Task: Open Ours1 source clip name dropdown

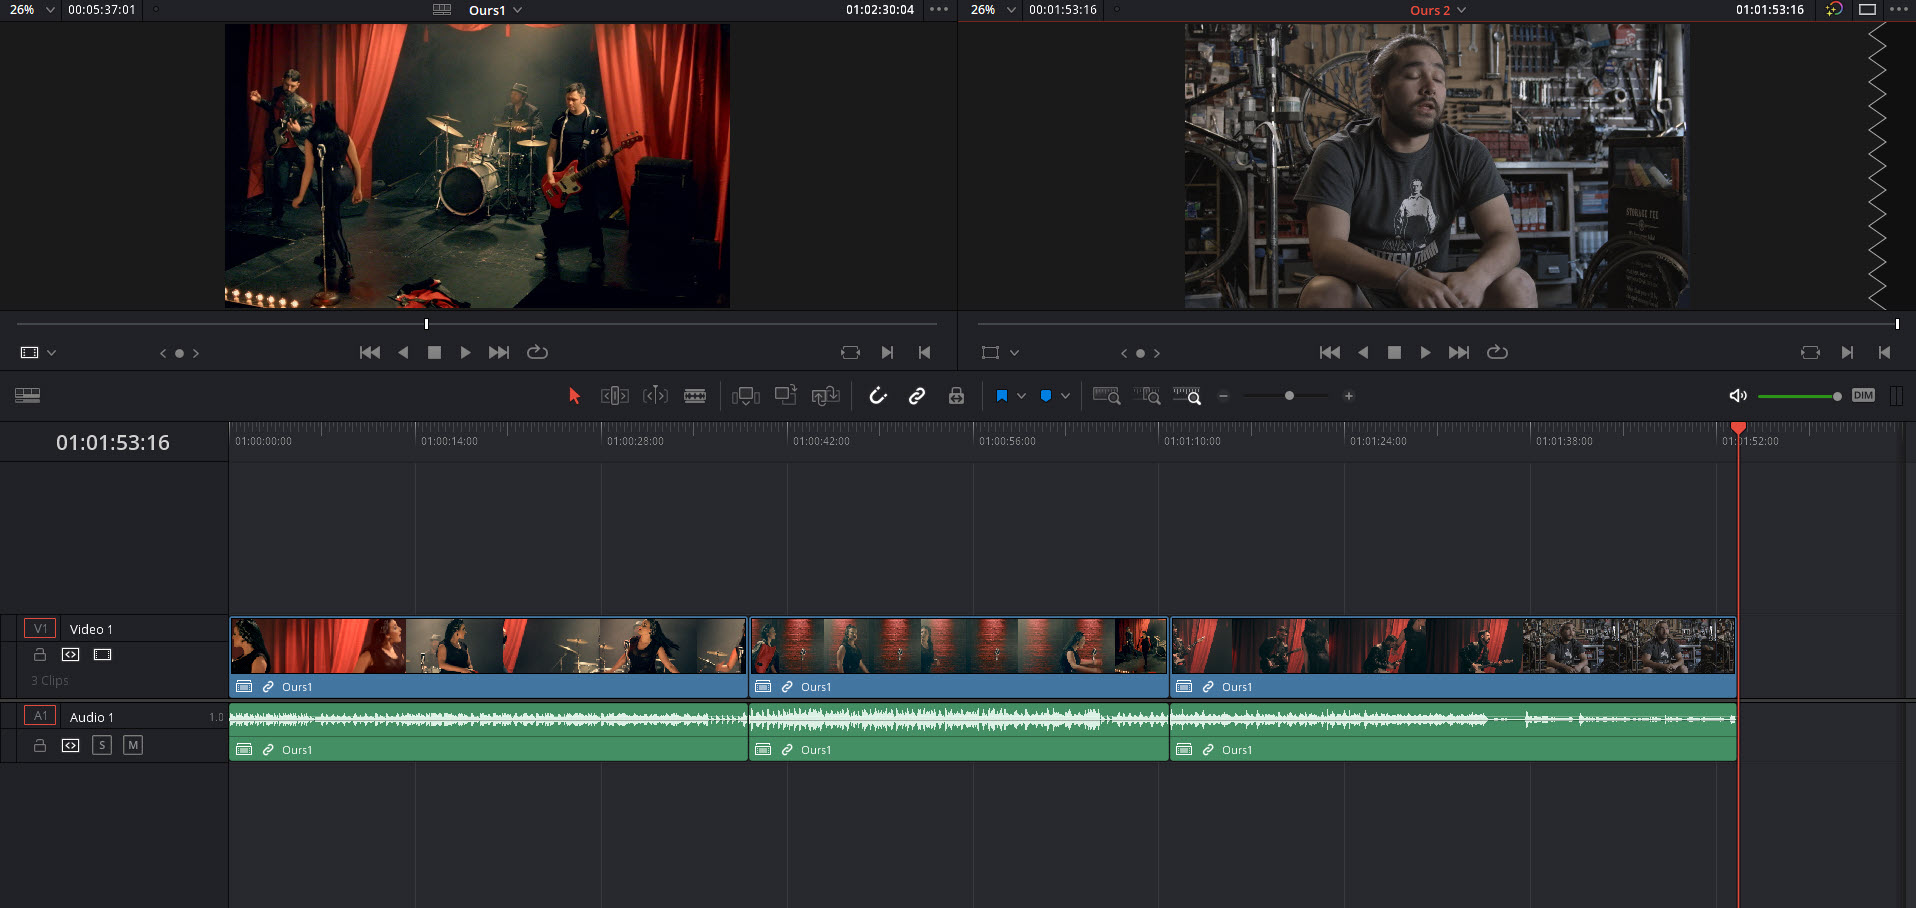Action: click(x=495, y=10)
